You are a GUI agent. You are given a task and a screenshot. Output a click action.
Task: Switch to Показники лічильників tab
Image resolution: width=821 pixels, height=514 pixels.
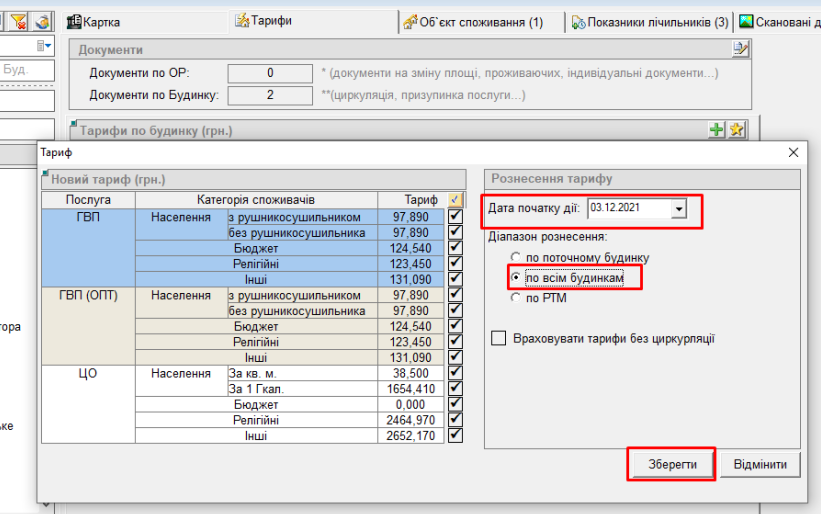coord(650,21)
